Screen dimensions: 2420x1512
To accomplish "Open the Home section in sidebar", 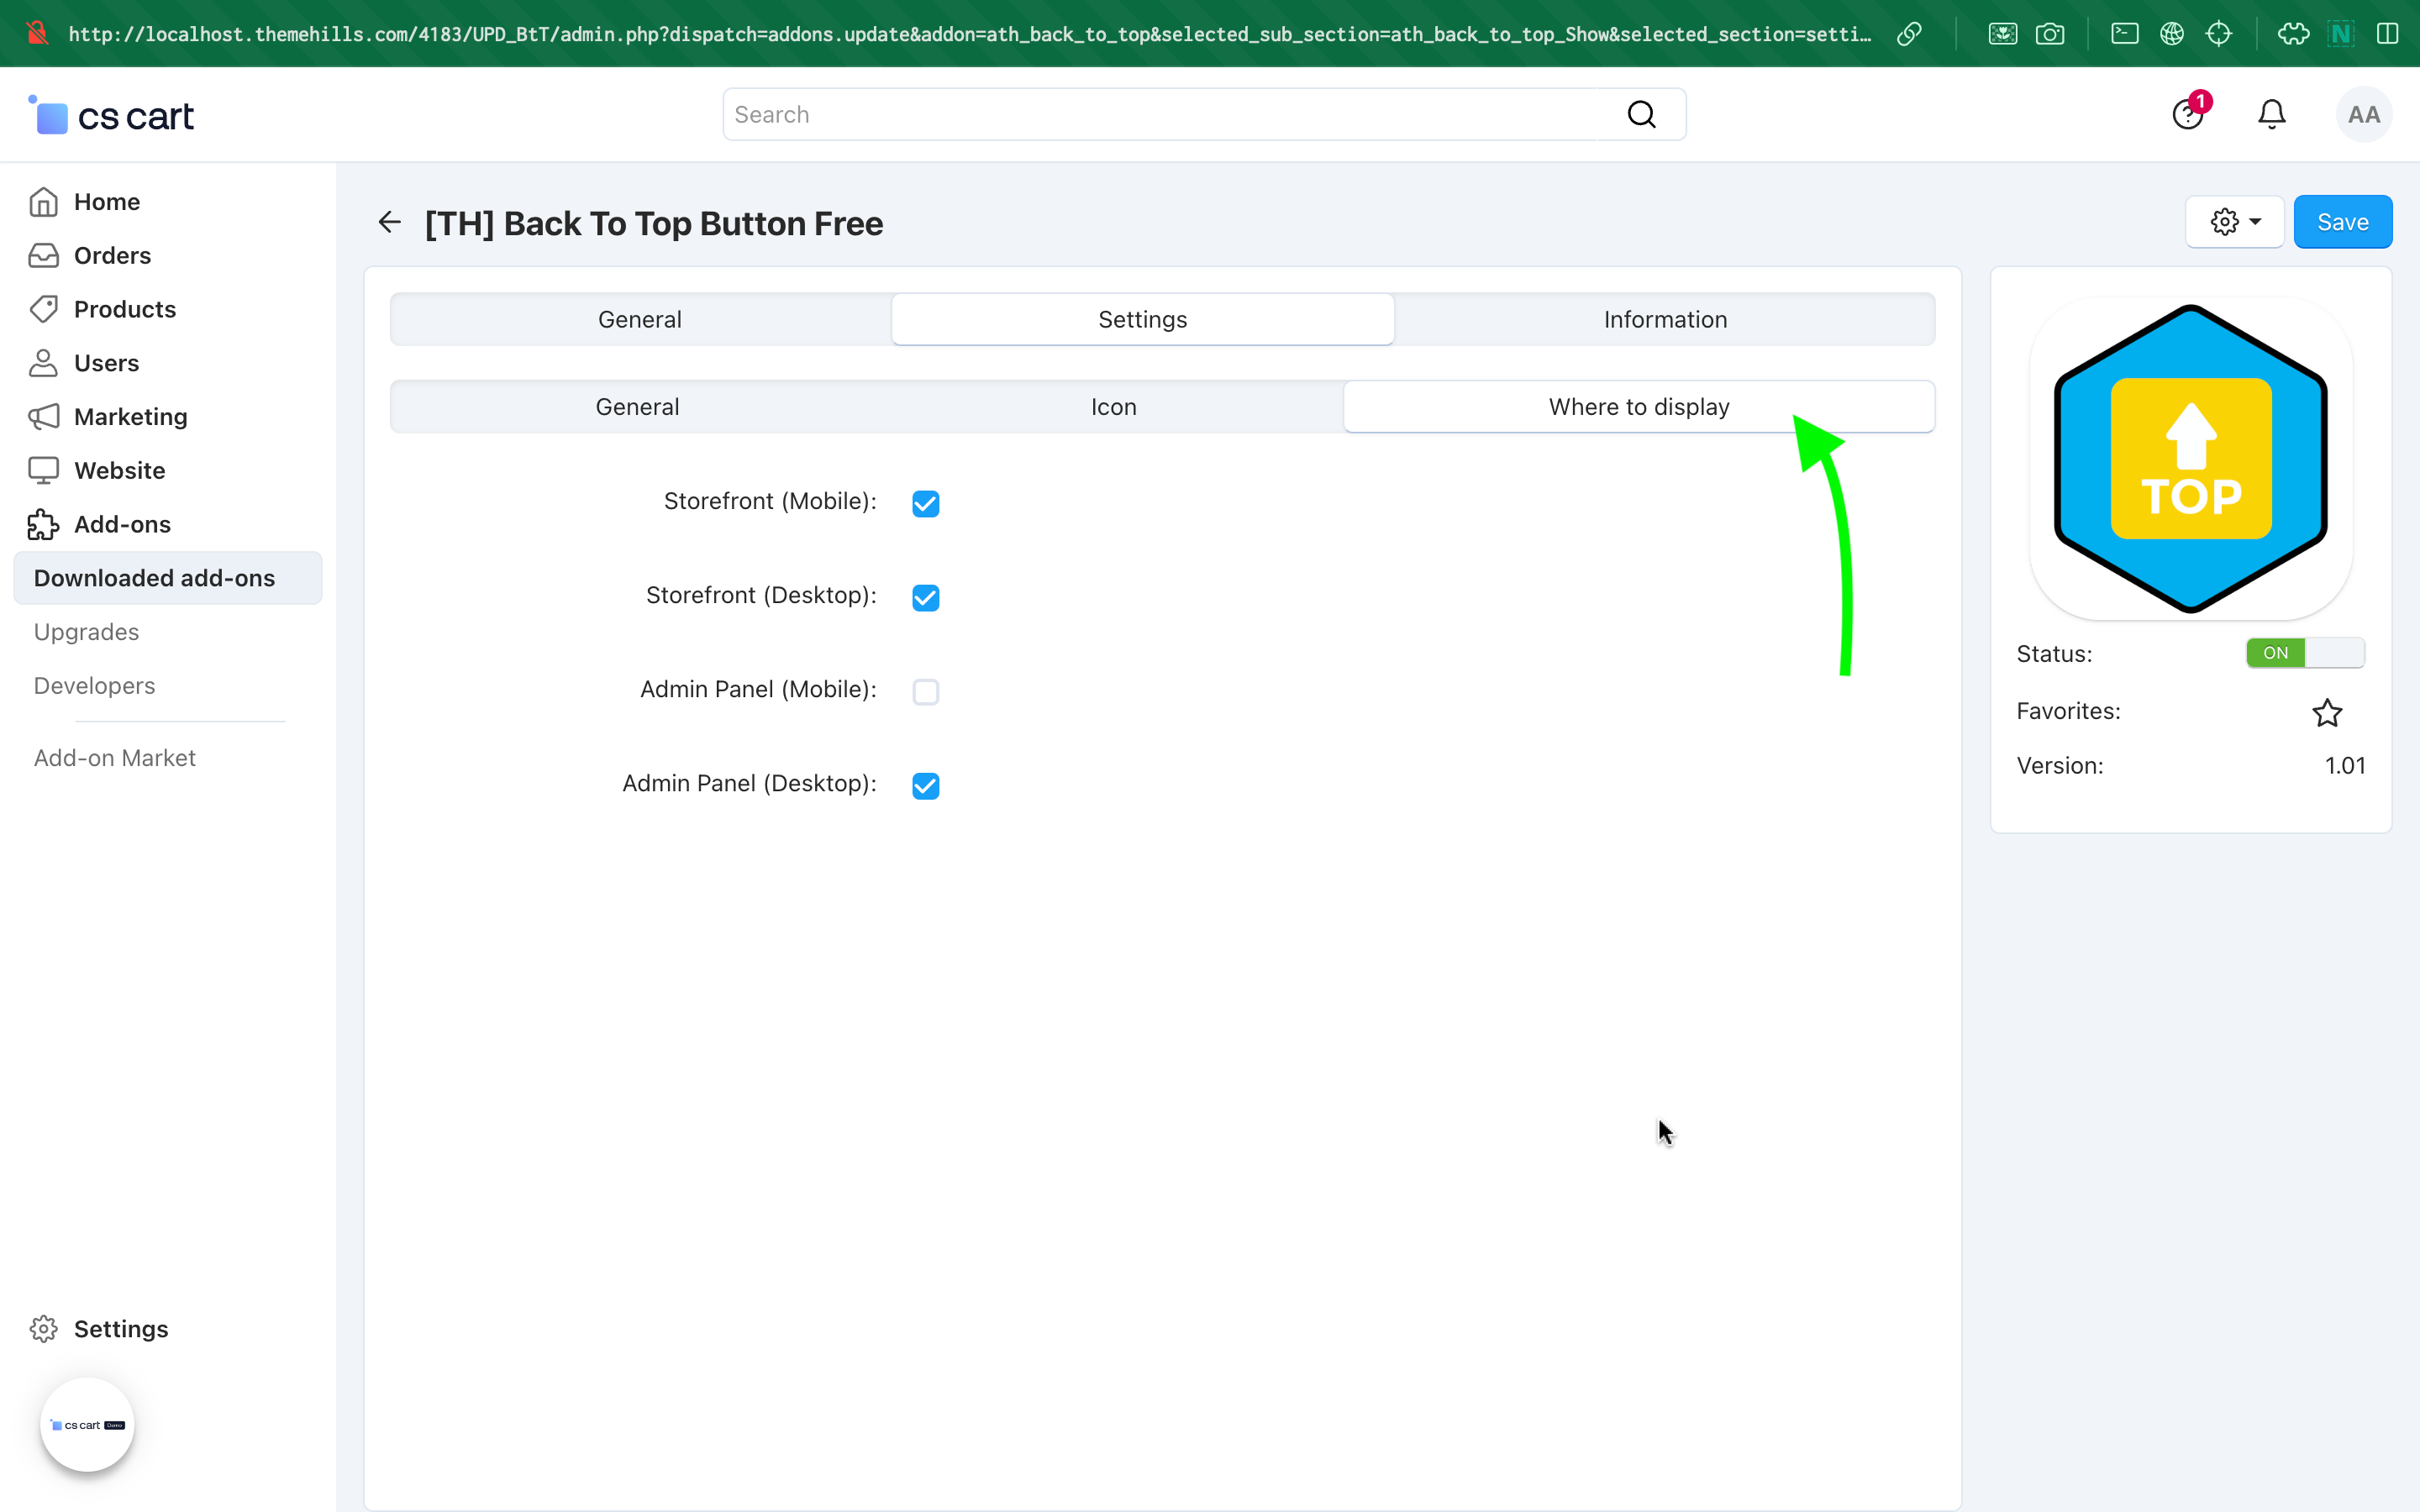I will [107, 202].
